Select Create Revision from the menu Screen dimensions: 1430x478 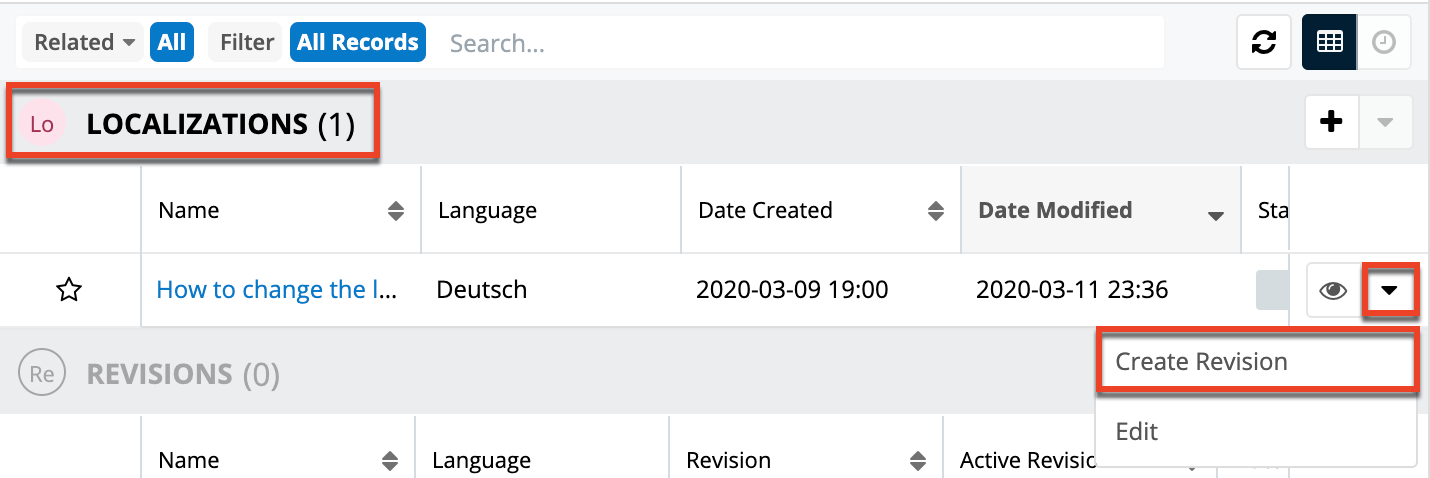click(x=1201, y=362)
